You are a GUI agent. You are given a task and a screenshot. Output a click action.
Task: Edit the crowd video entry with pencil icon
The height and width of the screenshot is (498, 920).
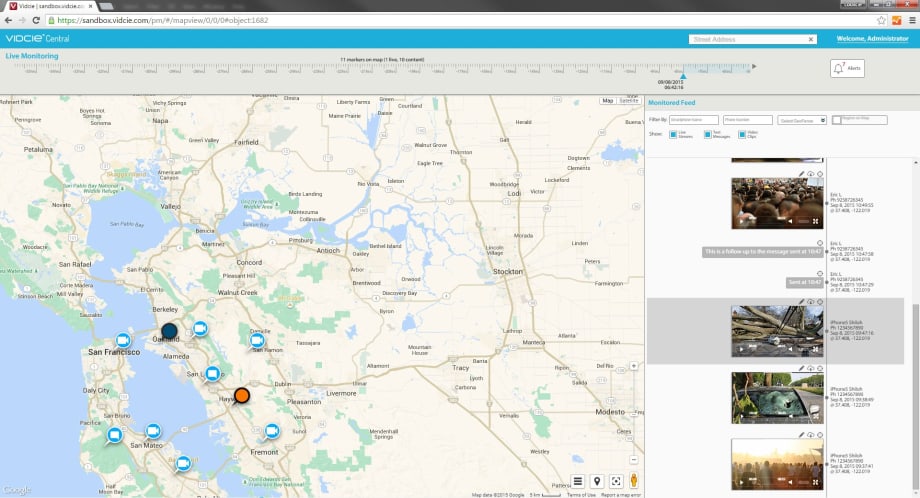801,174
